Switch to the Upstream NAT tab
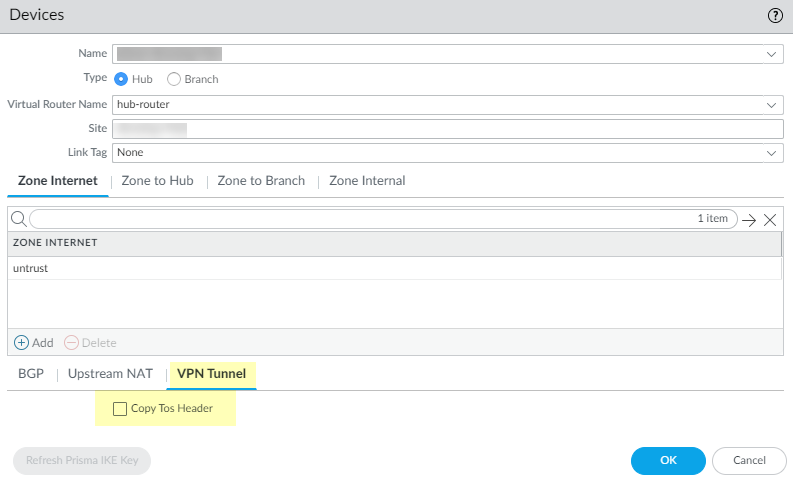Screen dimensions: 793x487 coord(110,374)
